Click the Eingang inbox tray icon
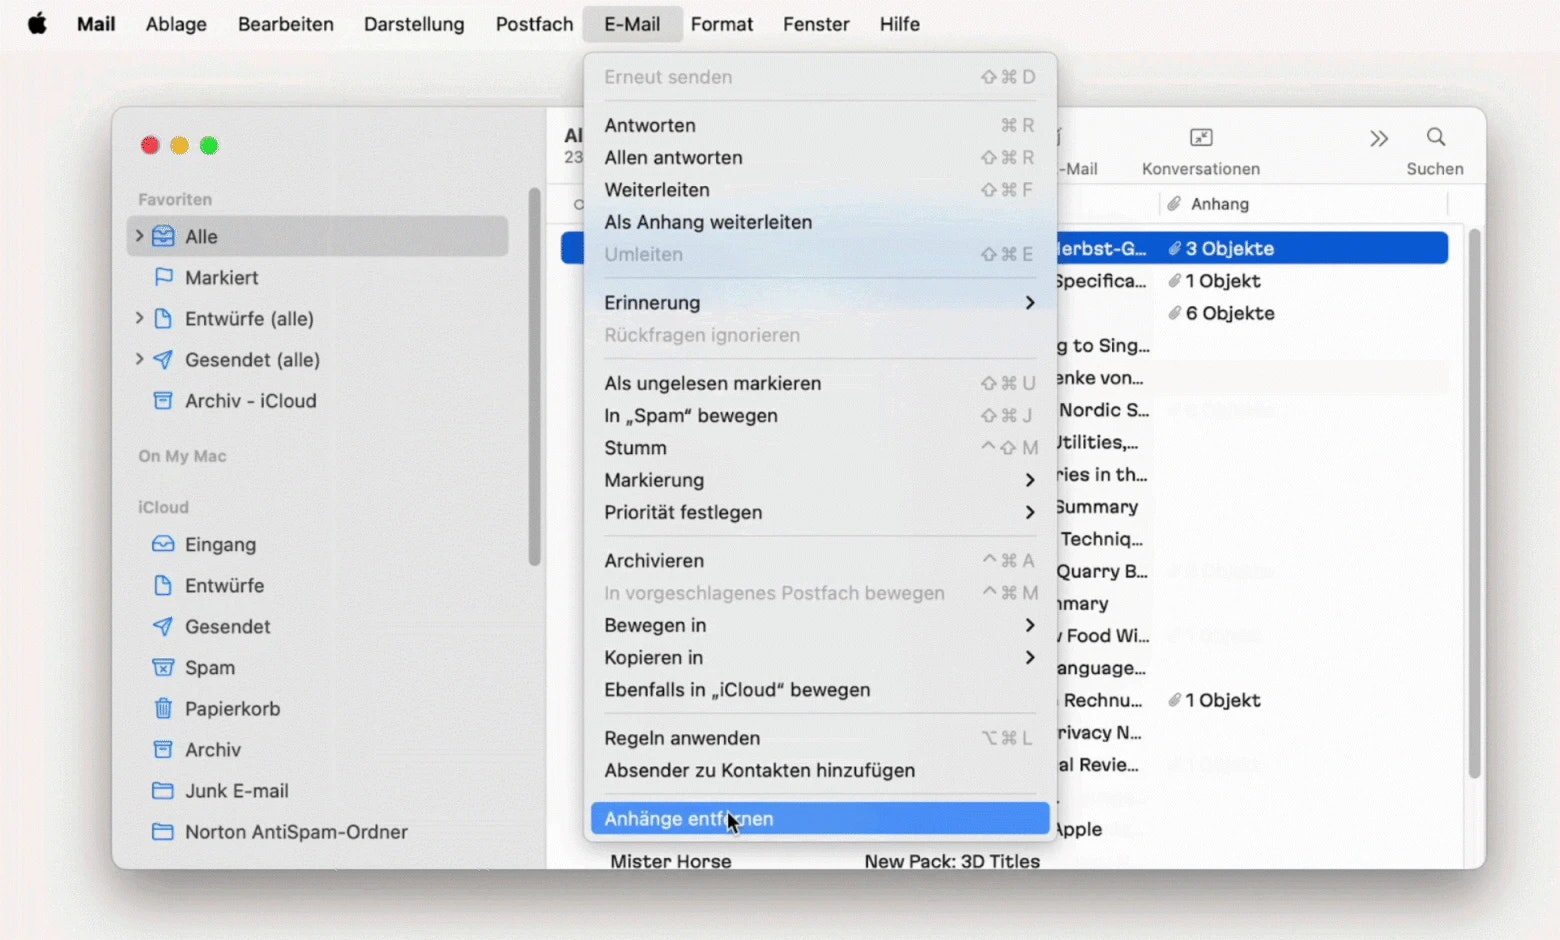The width and height of the screenshot is (1560, 940). pyautogui.click(x=163, y=545)
